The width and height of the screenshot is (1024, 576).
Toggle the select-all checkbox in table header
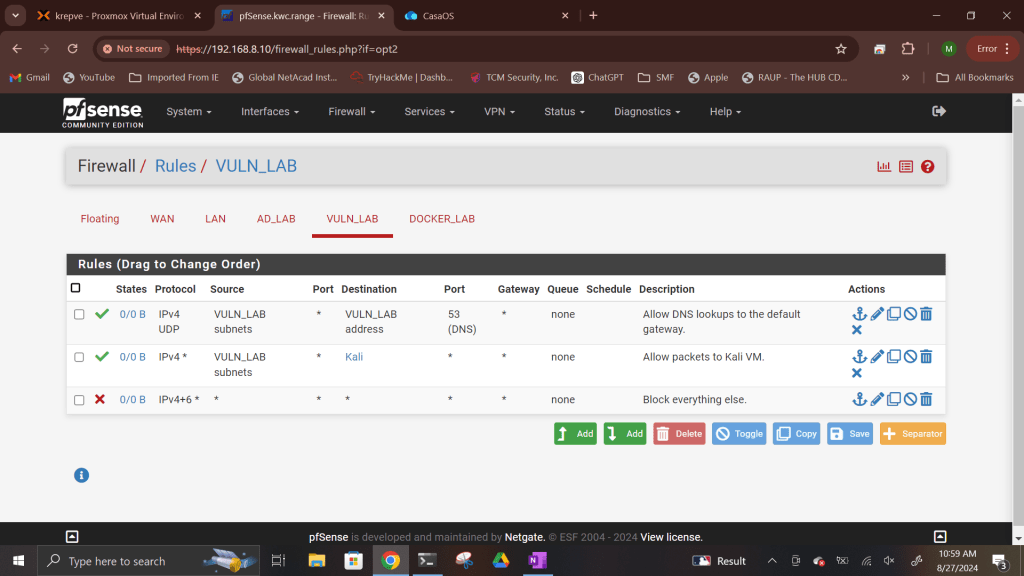75,289
